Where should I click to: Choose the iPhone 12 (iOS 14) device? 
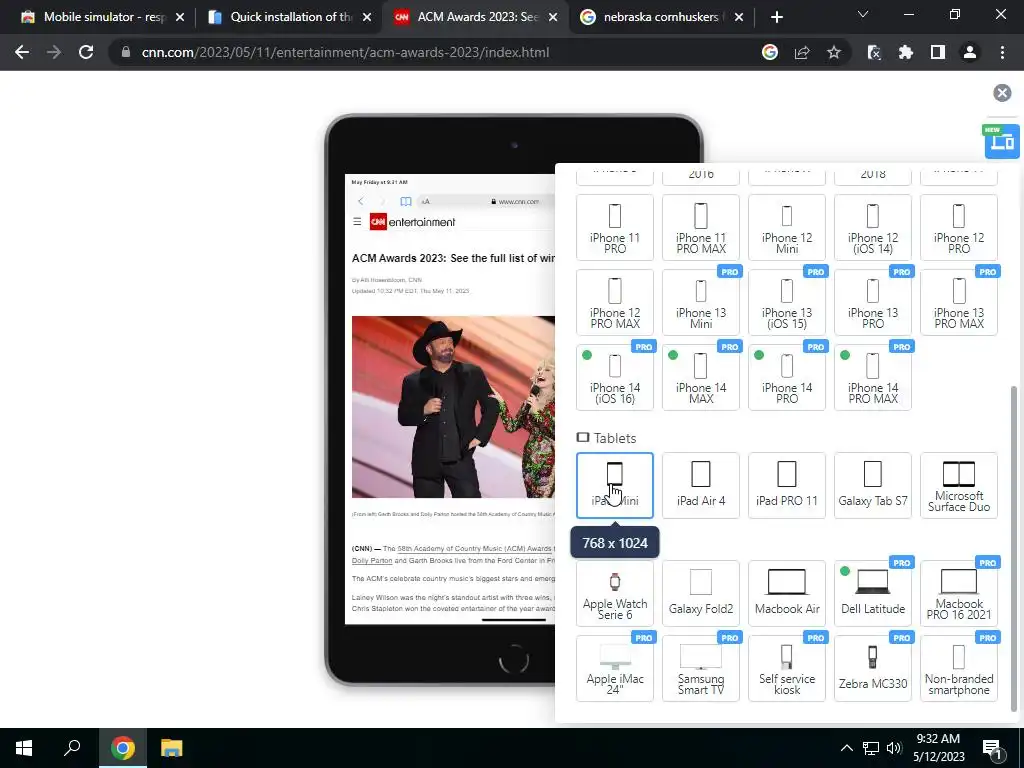[872, 228]
